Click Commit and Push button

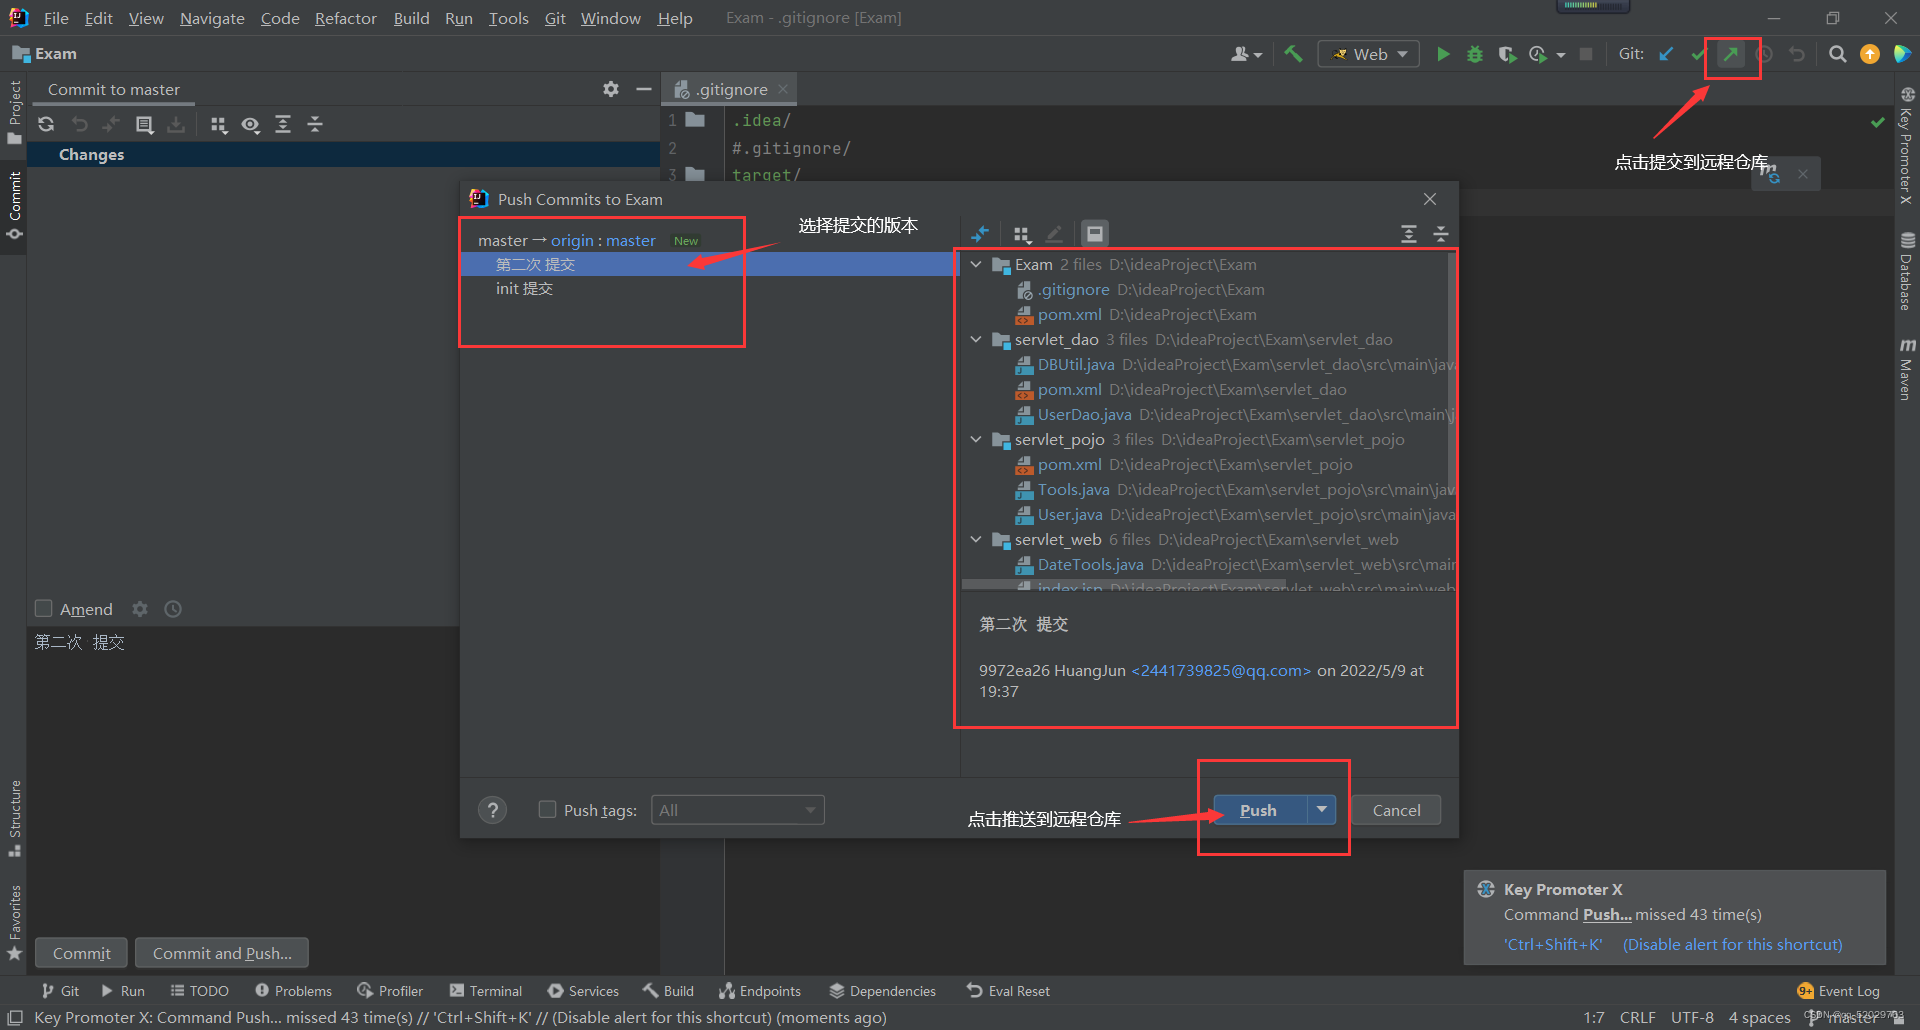(x=222, y=953)
